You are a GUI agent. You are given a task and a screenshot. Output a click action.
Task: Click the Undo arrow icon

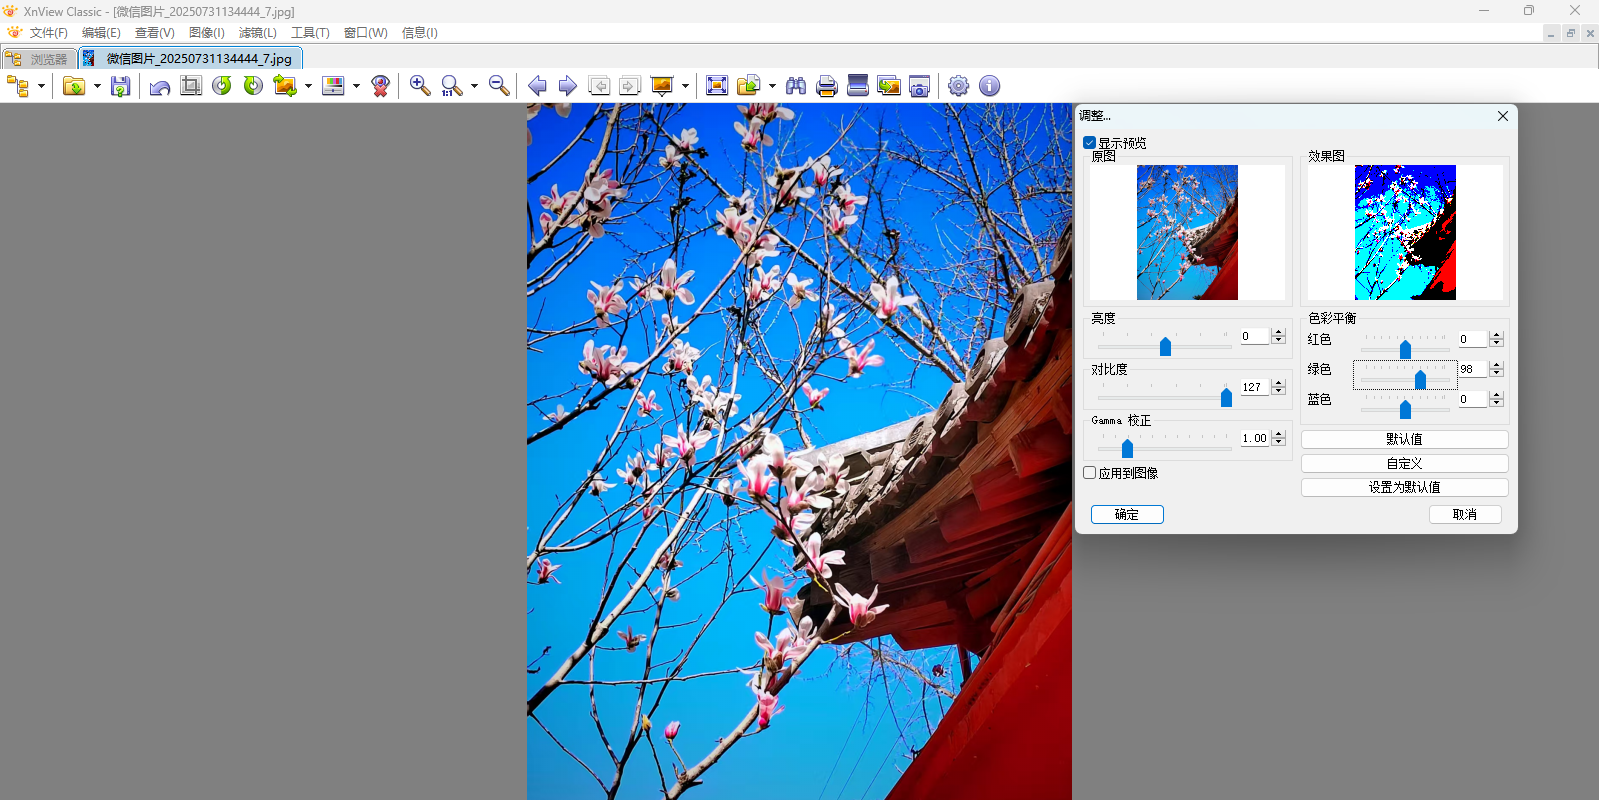point(159,87)
